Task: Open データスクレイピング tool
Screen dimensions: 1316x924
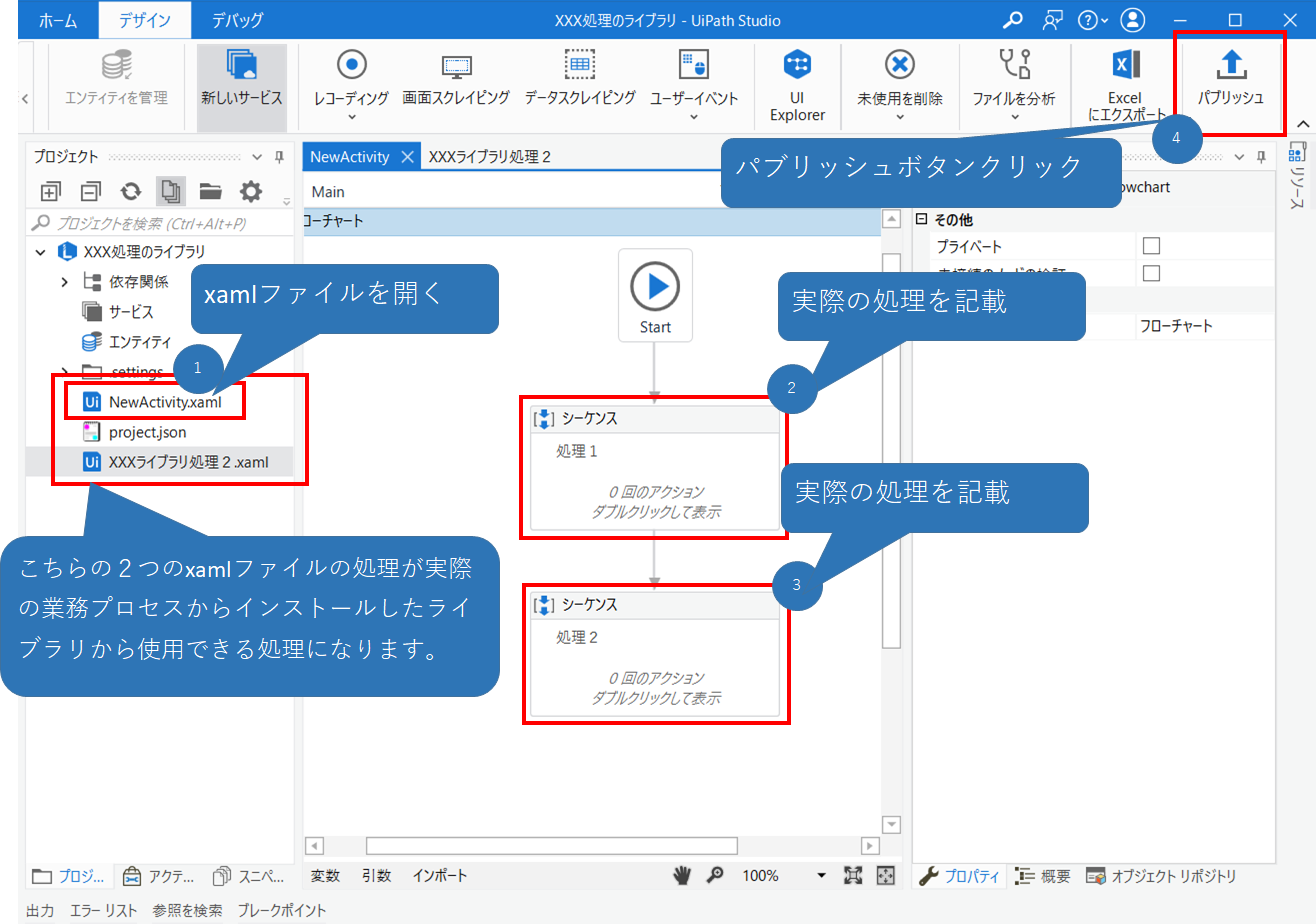Action: [580, 78]
